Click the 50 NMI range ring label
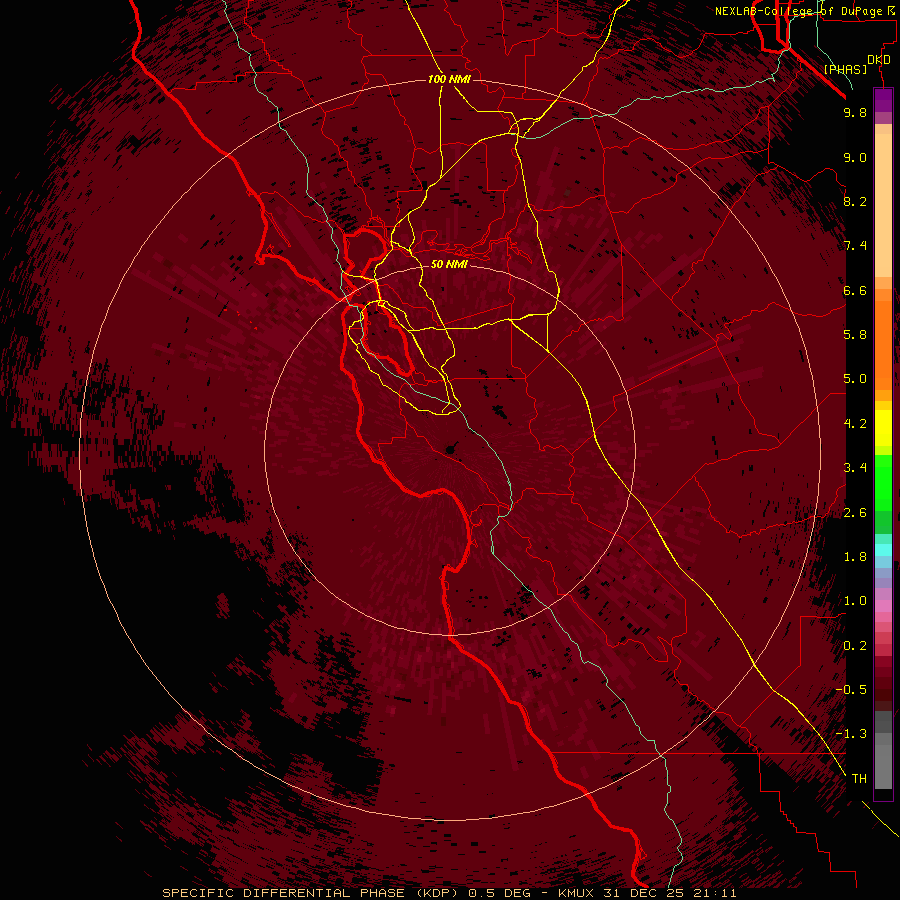 click(449, 264)
